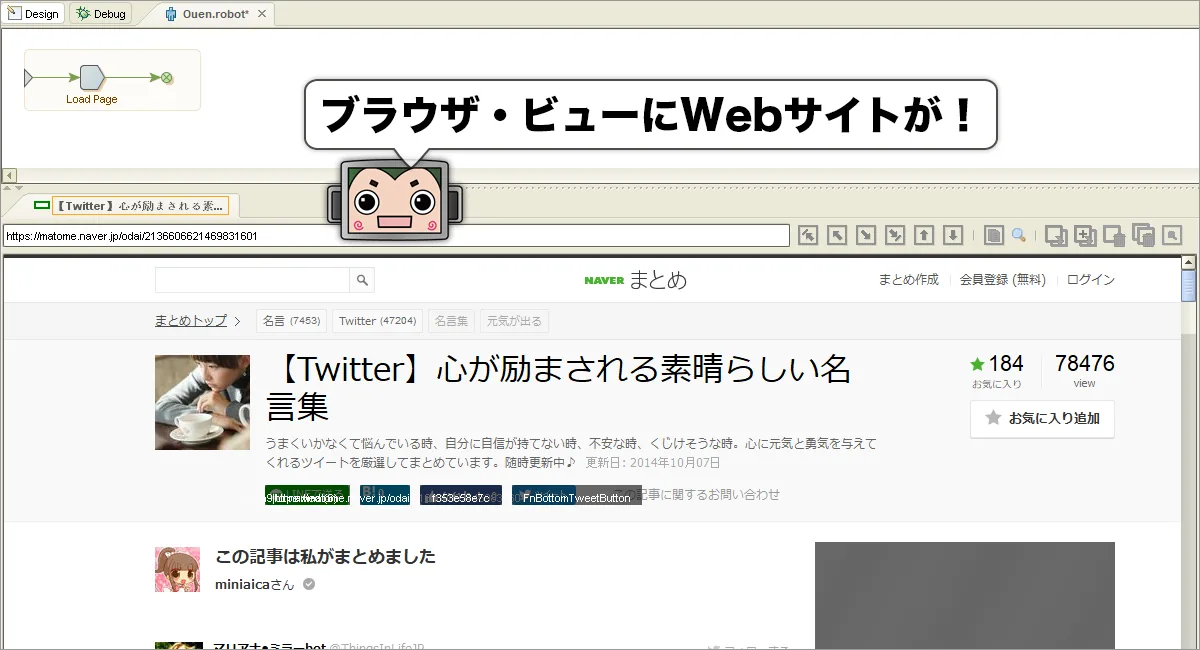
Task: Click the stacked windows with trash icon
Action: click(1144, 235)
